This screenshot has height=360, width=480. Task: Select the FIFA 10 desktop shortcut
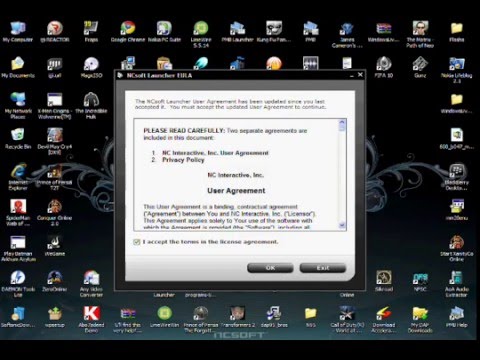pos(384,67)
